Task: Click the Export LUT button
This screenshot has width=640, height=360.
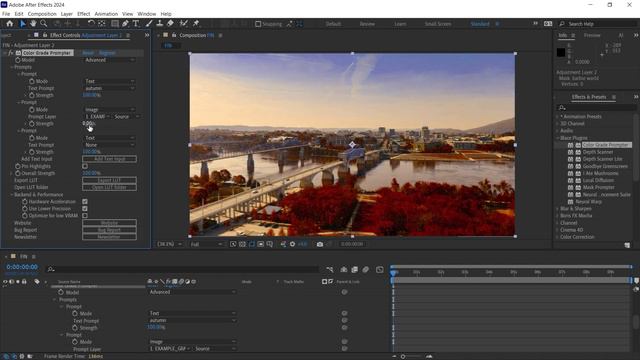Action: click(x=109, y=180)
